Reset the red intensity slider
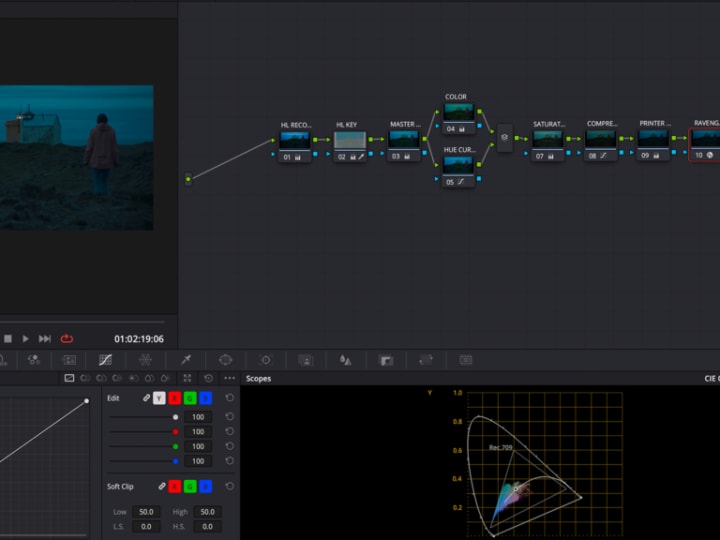Screen dimensions: 720x540 coord(230,431)
